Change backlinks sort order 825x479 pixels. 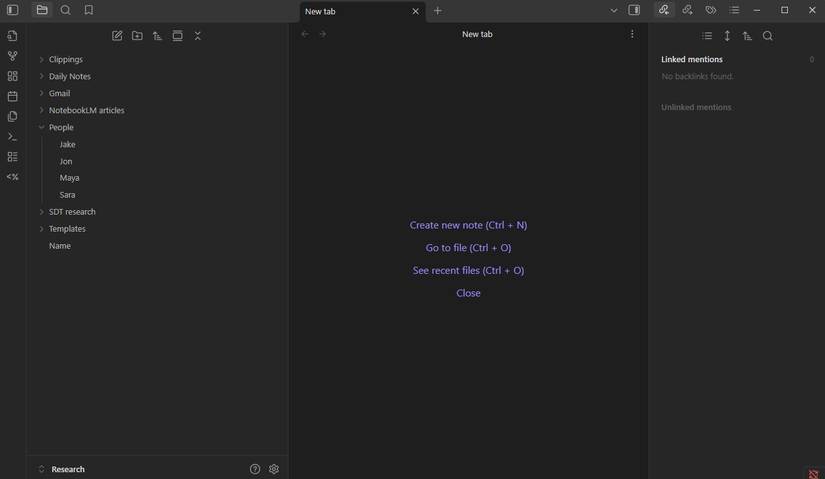(x=747, y=36)
